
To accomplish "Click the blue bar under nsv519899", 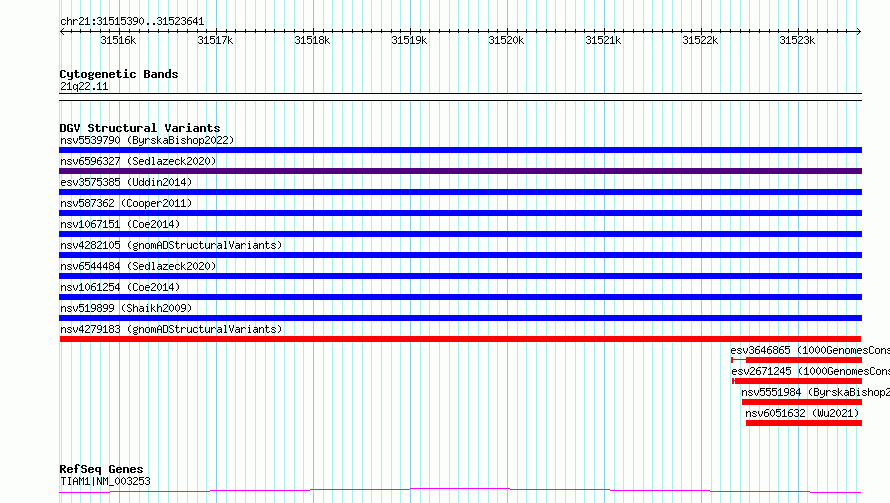I will (x=460, y=318).
